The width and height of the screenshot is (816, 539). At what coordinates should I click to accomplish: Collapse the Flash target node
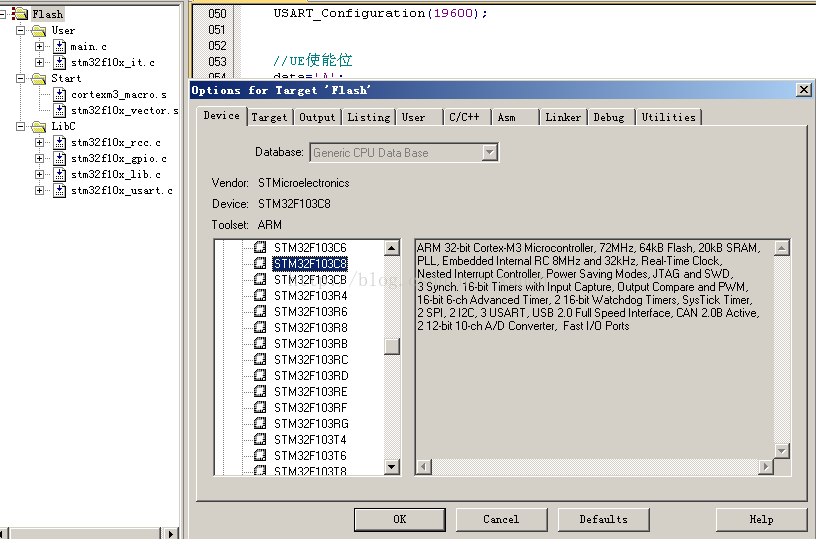(x=2, y=15)
